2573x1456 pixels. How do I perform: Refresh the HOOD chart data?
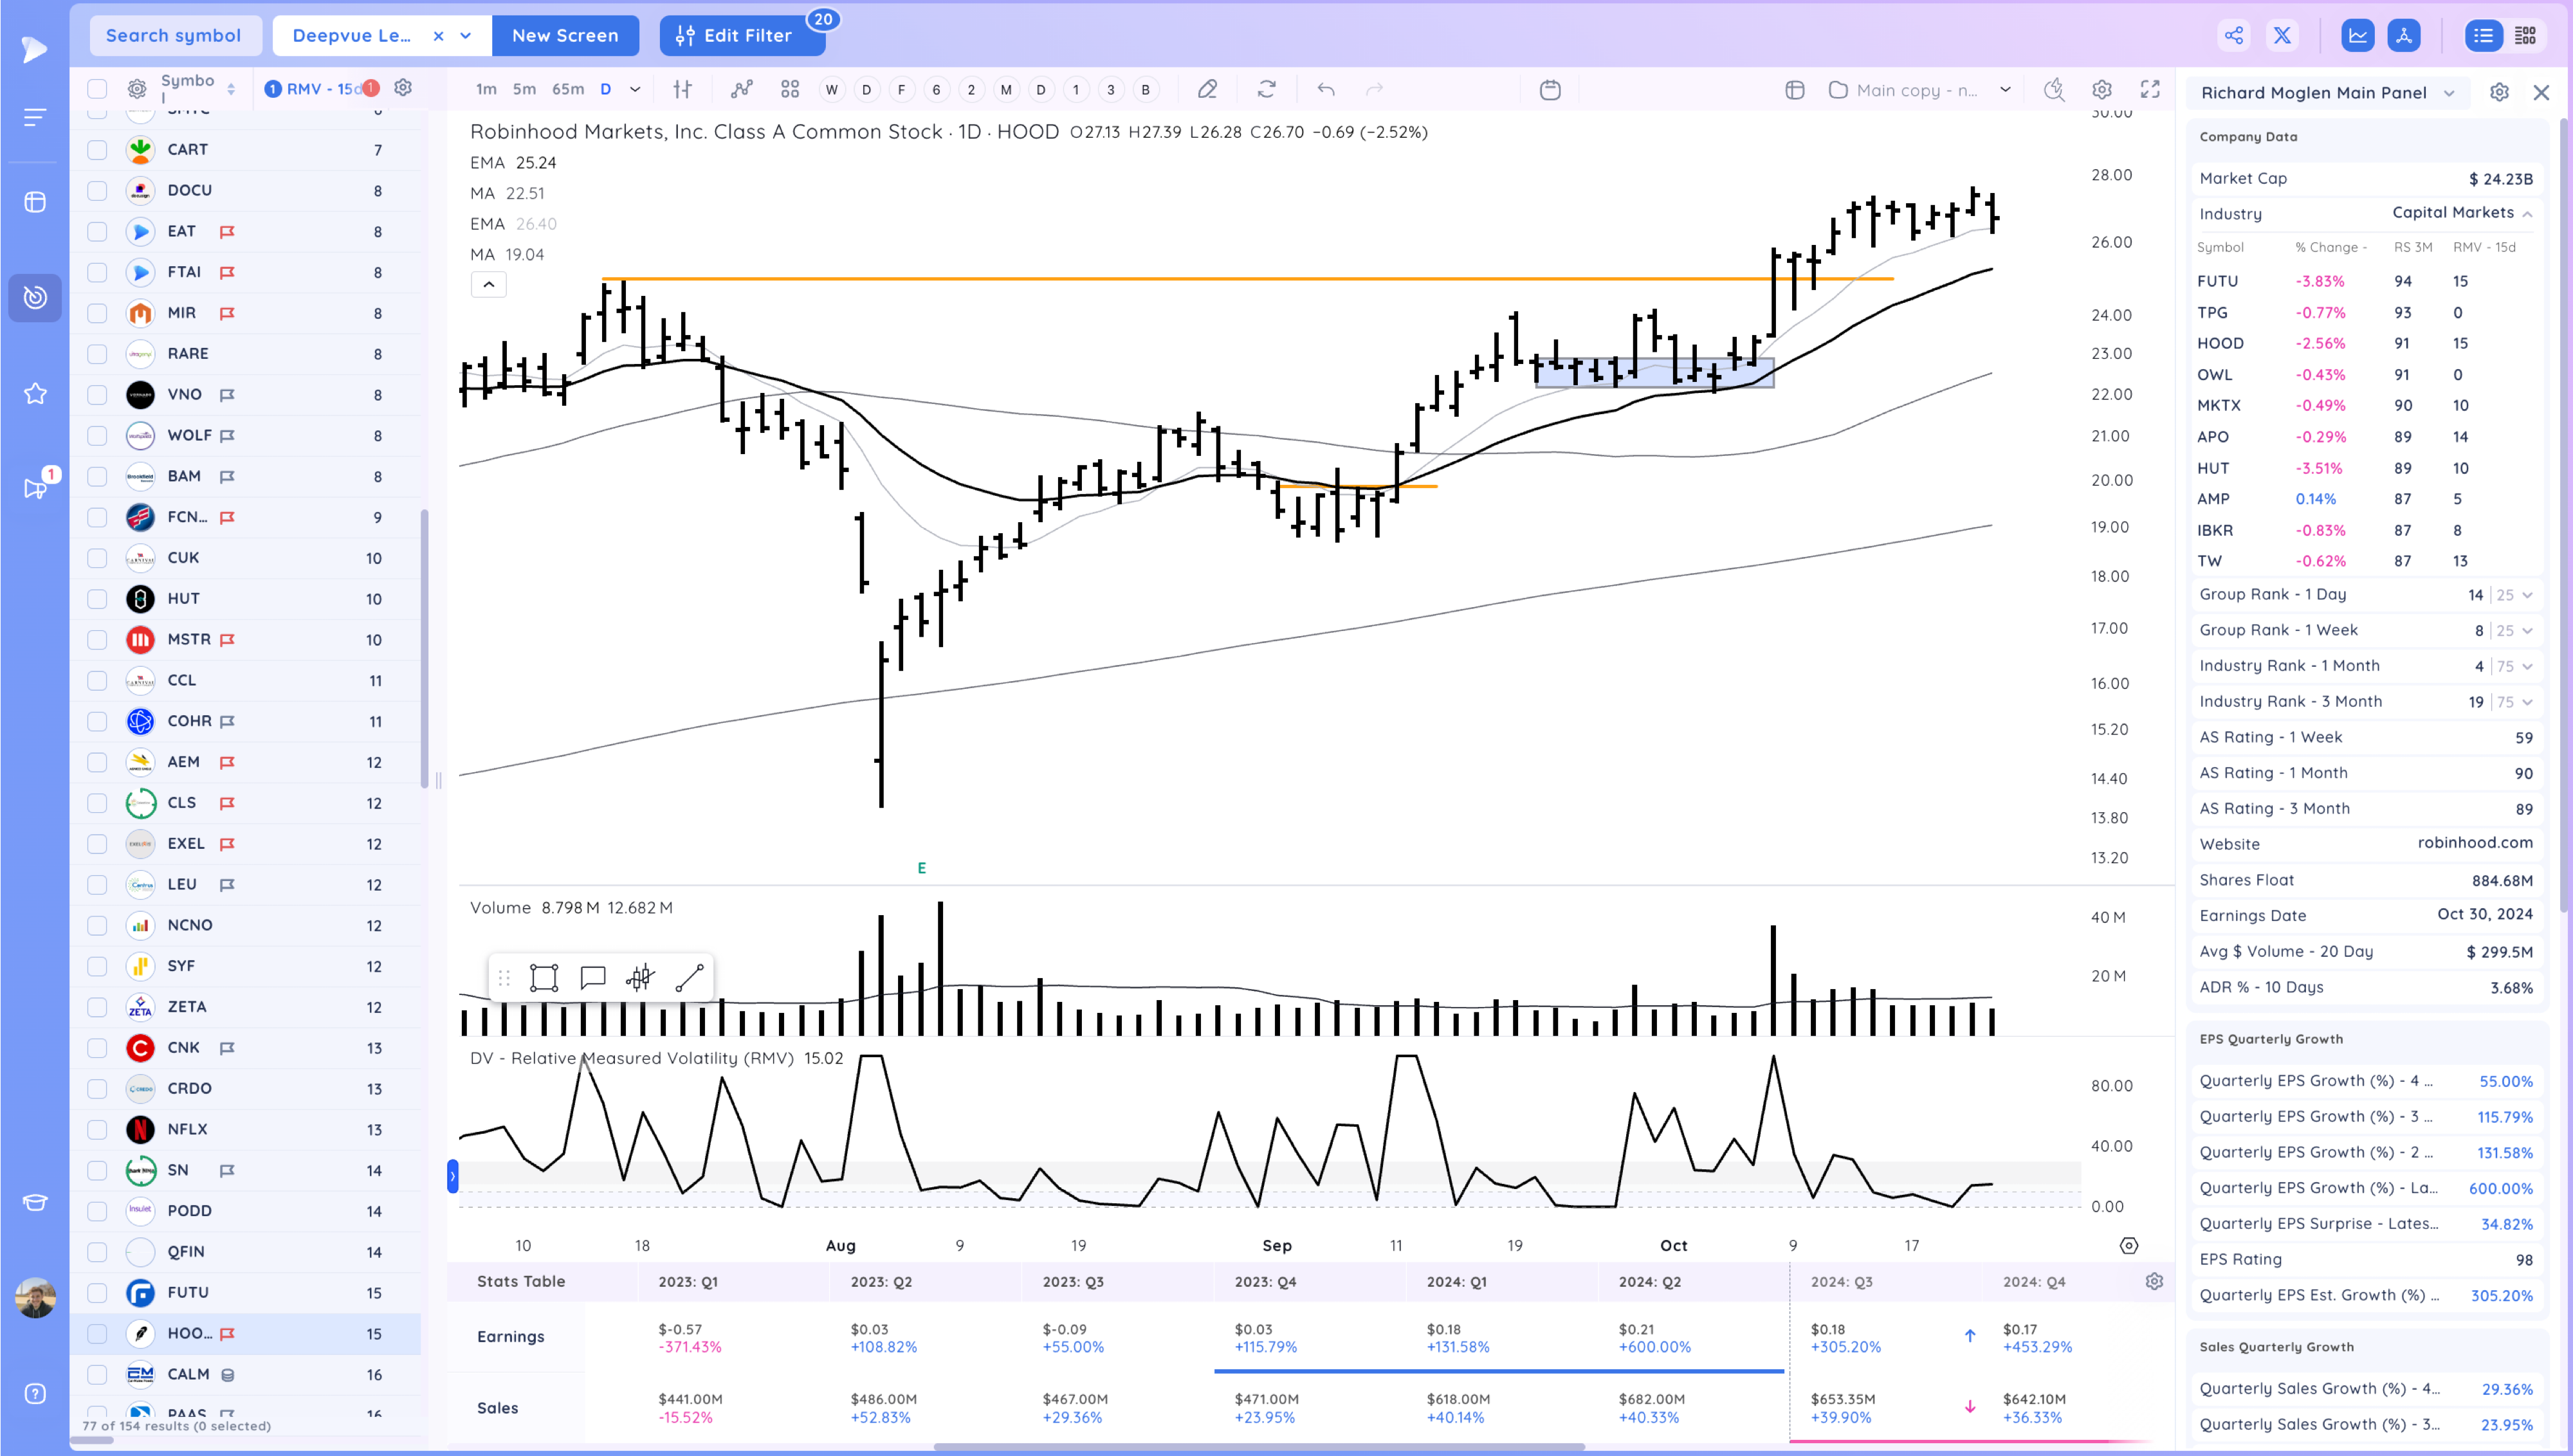pos(1266,89)
